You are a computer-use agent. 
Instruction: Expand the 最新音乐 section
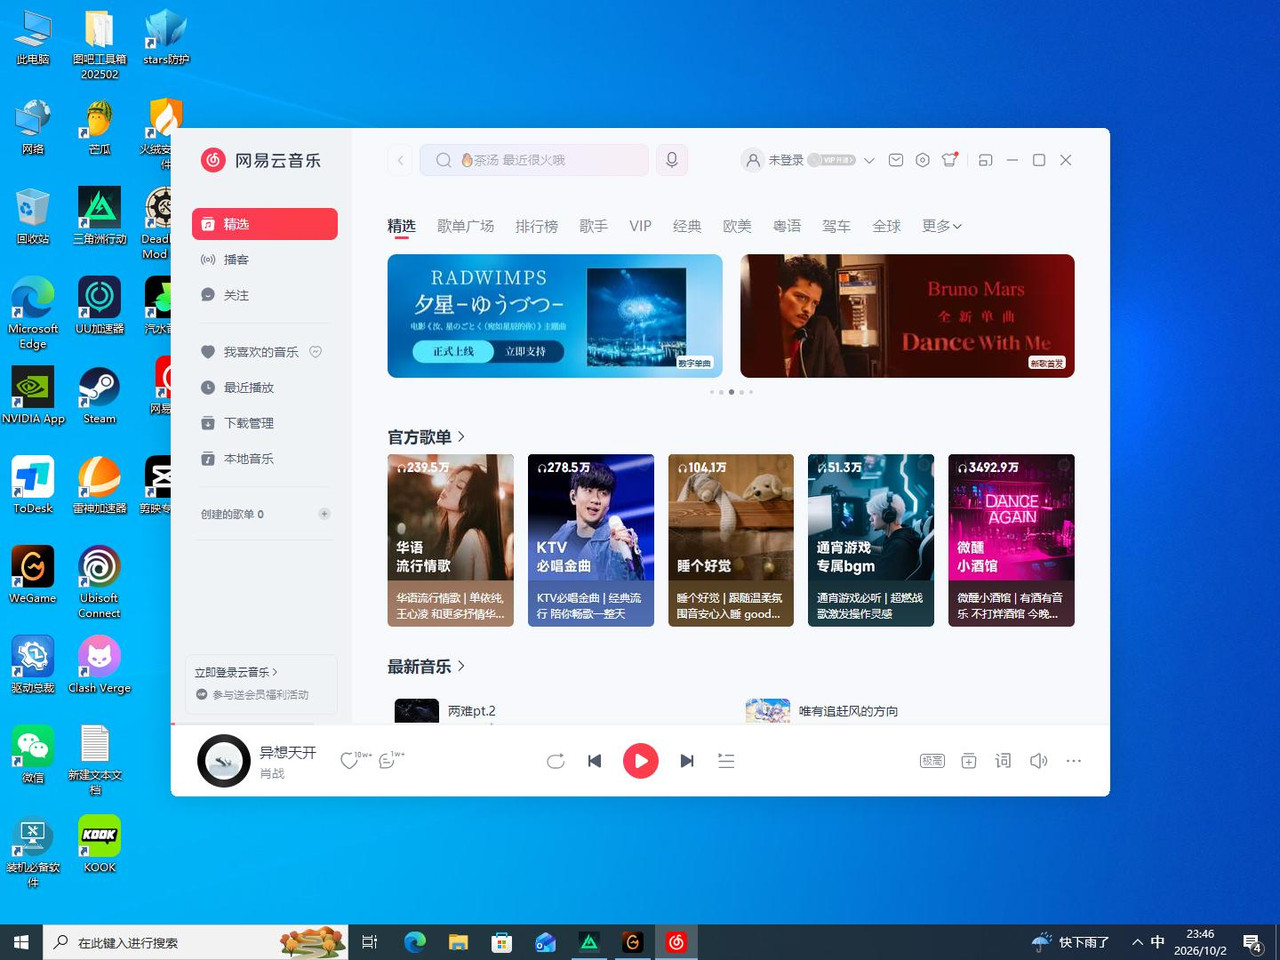click(x=426, y=666)
